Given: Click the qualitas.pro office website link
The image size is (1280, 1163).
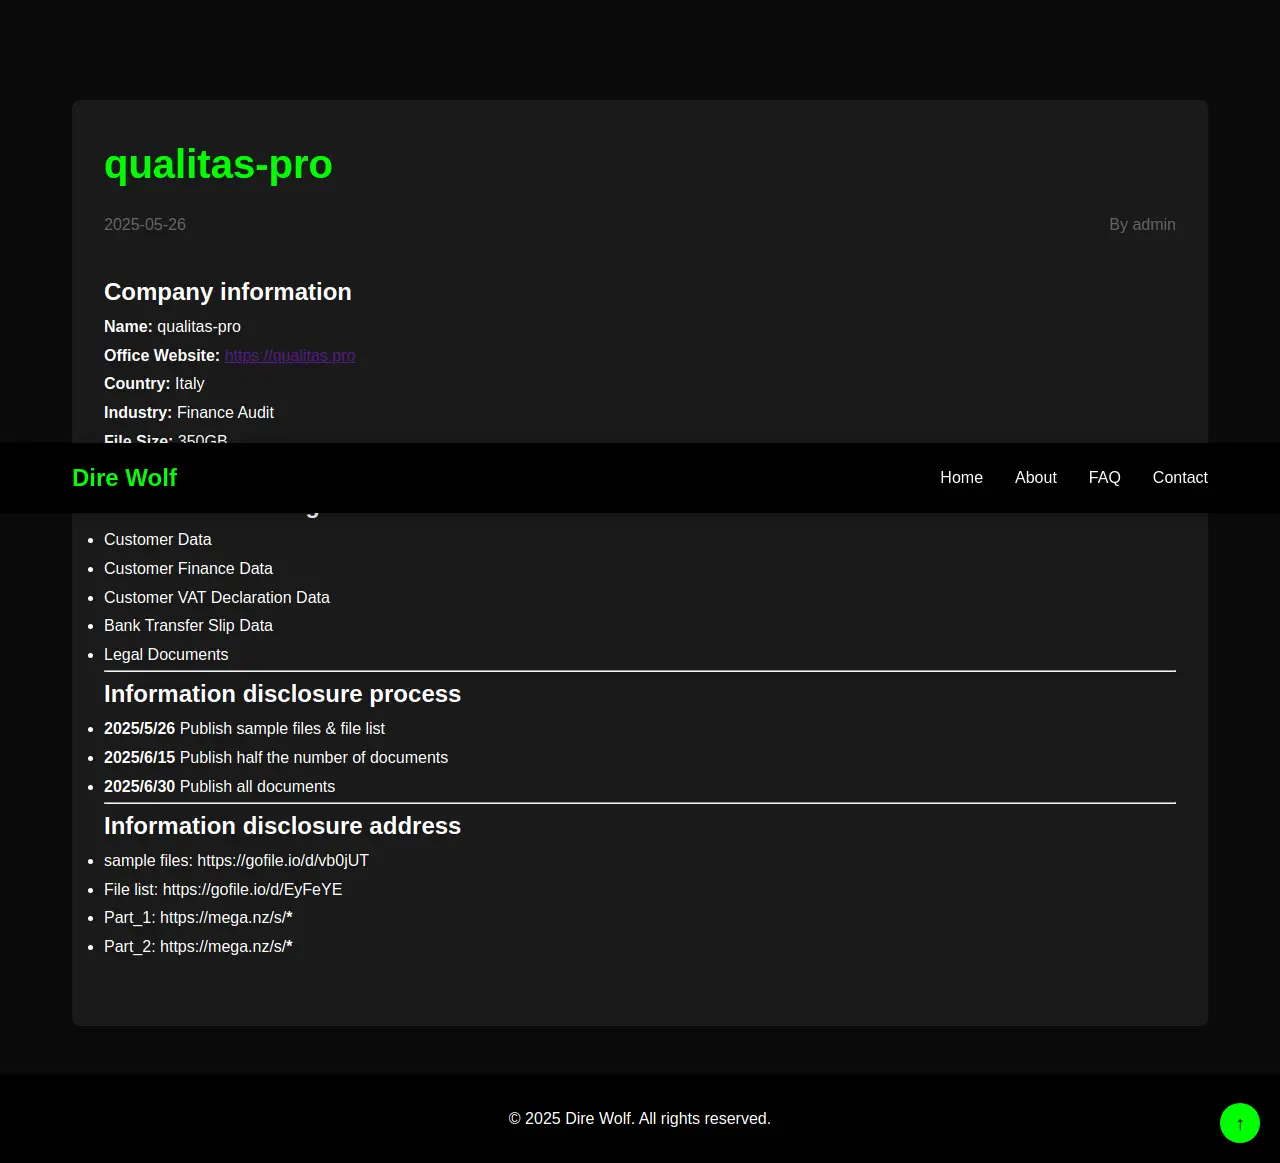Looking at the screenshot, I should (x=290, y=356).
